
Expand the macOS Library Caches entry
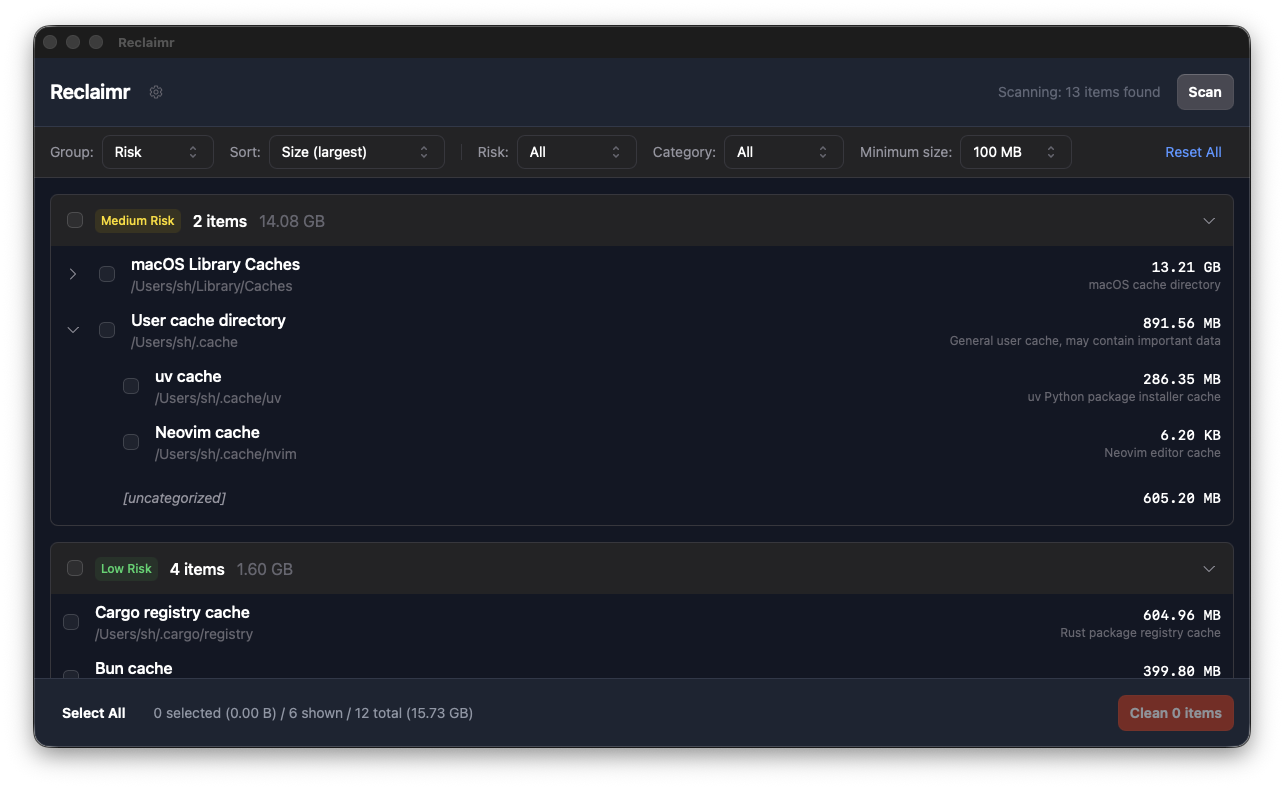[72, 273]
